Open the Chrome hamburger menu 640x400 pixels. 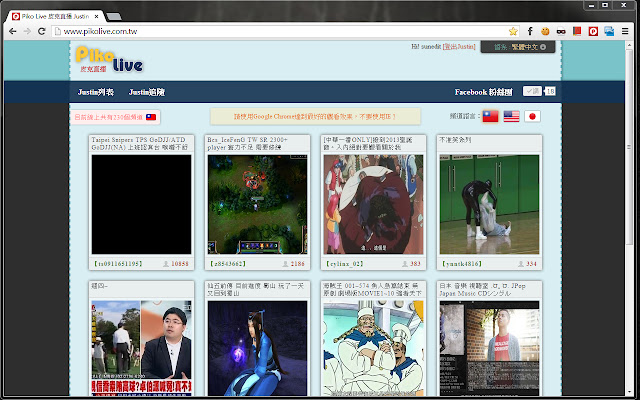tap(625, 31)
